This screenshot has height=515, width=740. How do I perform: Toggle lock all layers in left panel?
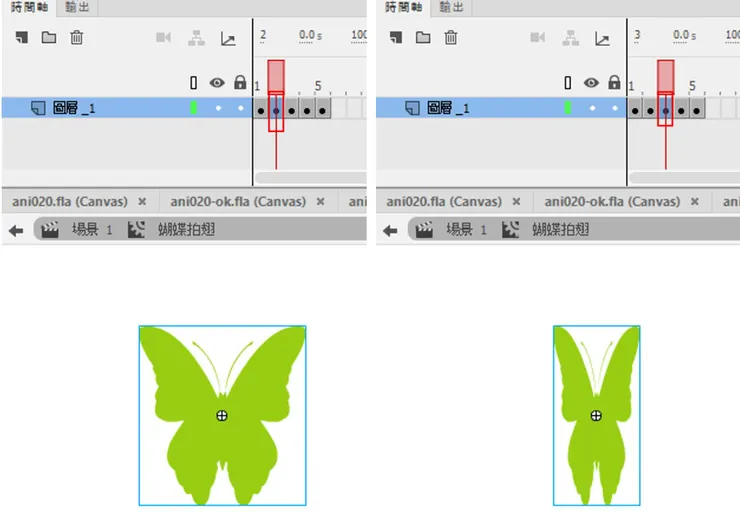pyautogui.click(x=240, y=83)
